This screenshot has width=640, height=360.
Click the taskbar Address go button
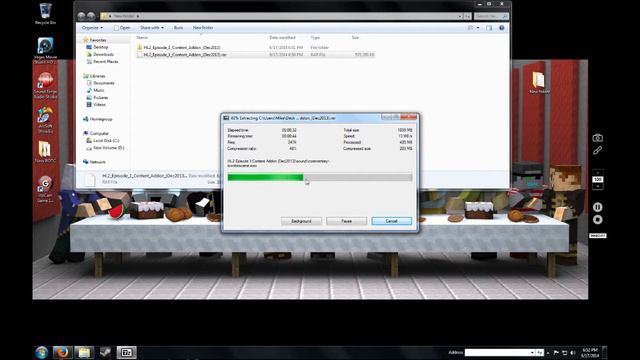tap(540, 353)
